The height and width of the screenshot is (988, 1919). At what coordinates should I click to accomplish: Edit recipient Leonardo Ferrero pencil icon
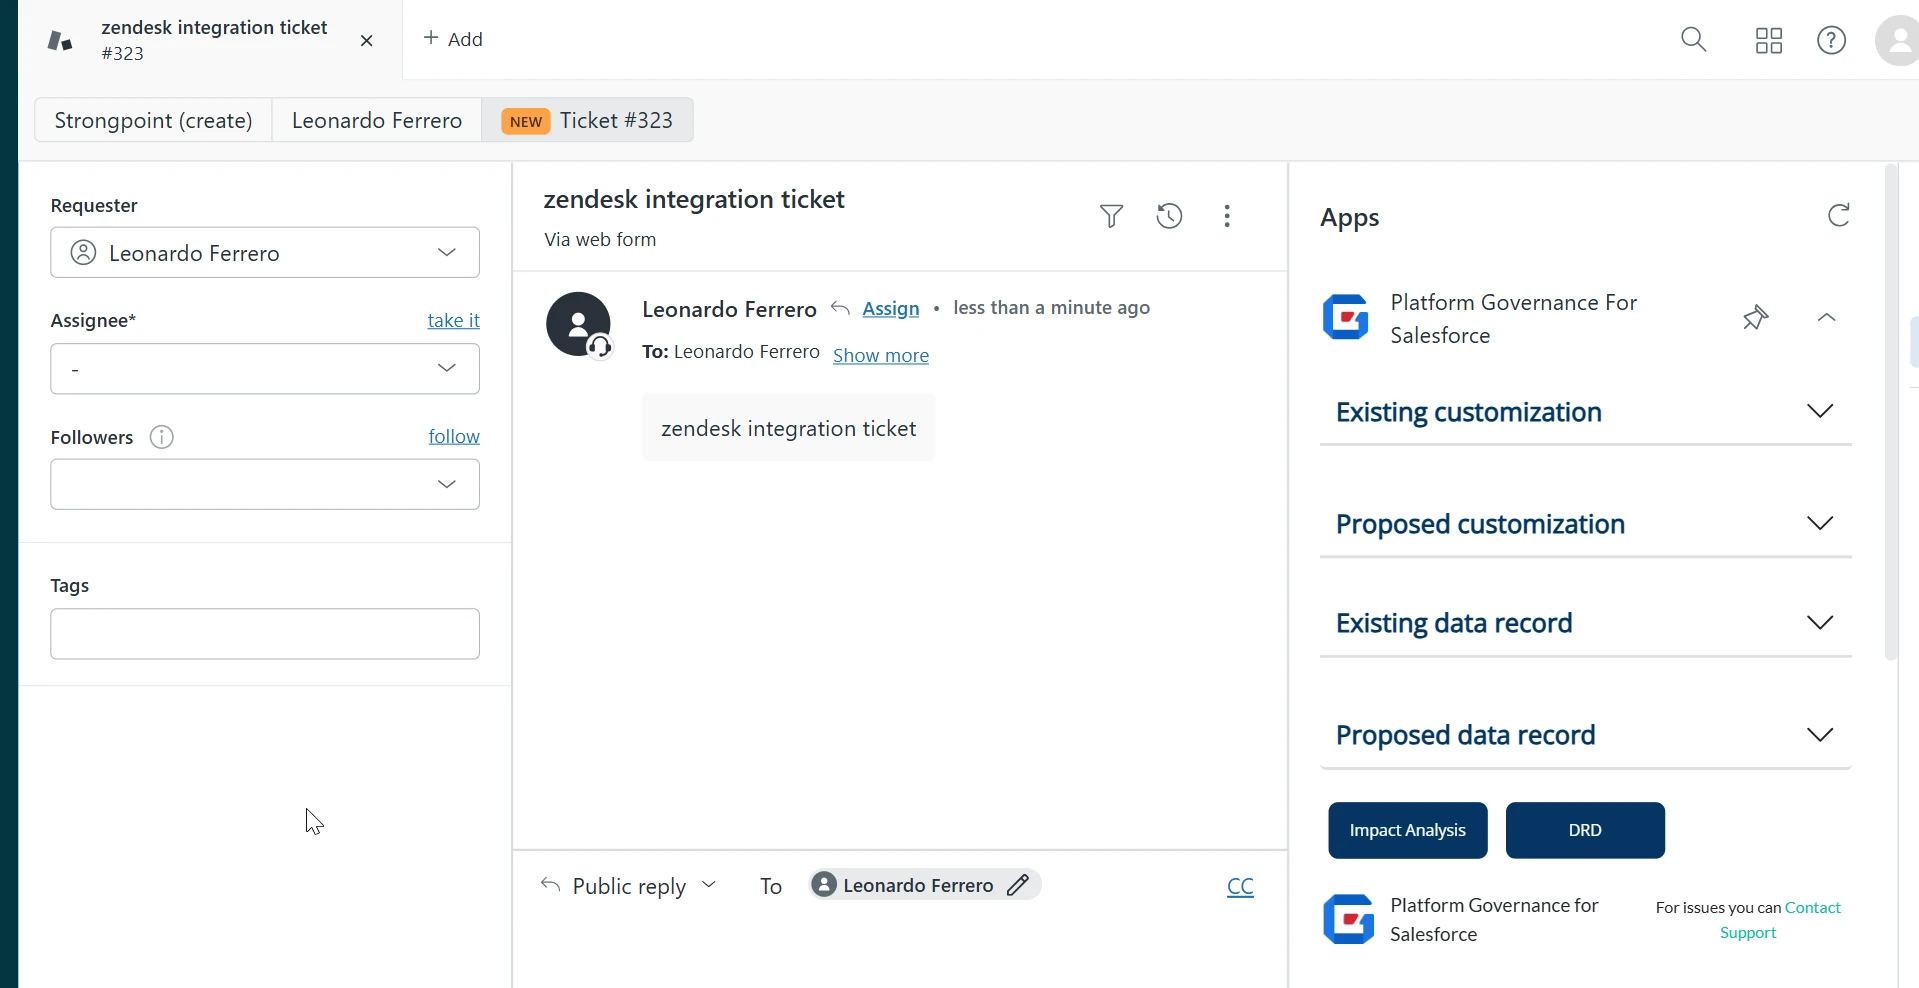pos(1018,885)
